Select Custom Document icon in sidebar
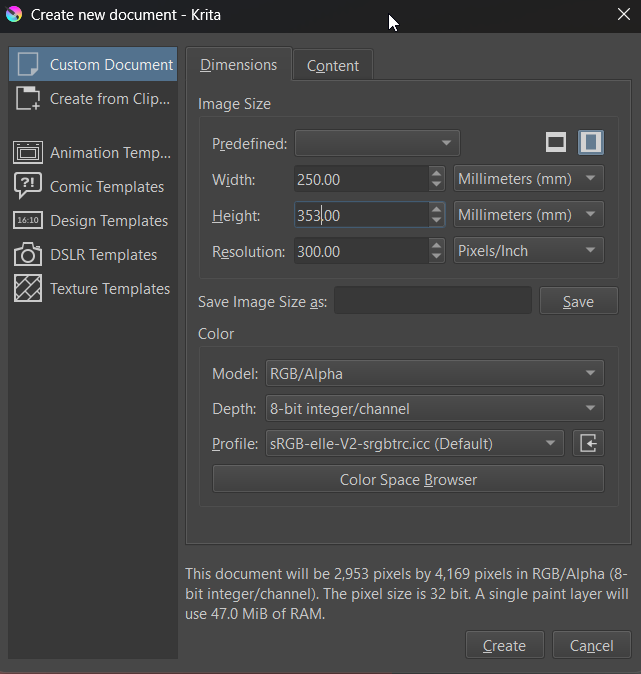Image resolution: width=641 pixels, height=674 pixels. [28, 65]
